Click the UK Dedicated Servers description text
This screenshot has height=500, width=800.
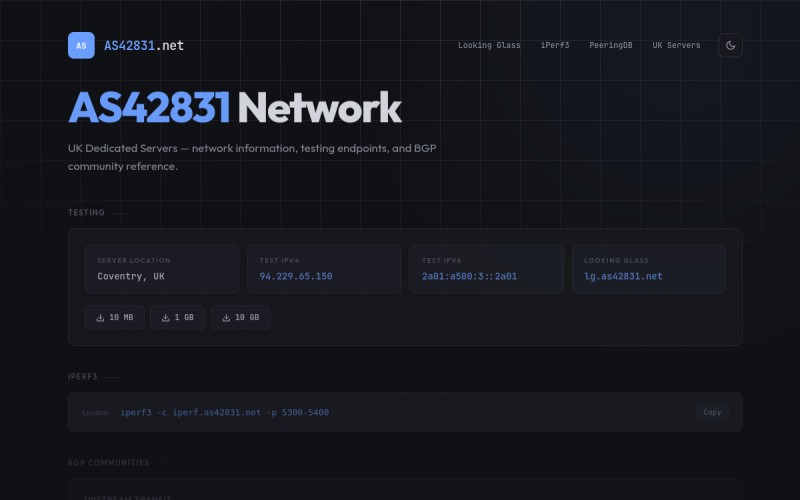point(252,157)
